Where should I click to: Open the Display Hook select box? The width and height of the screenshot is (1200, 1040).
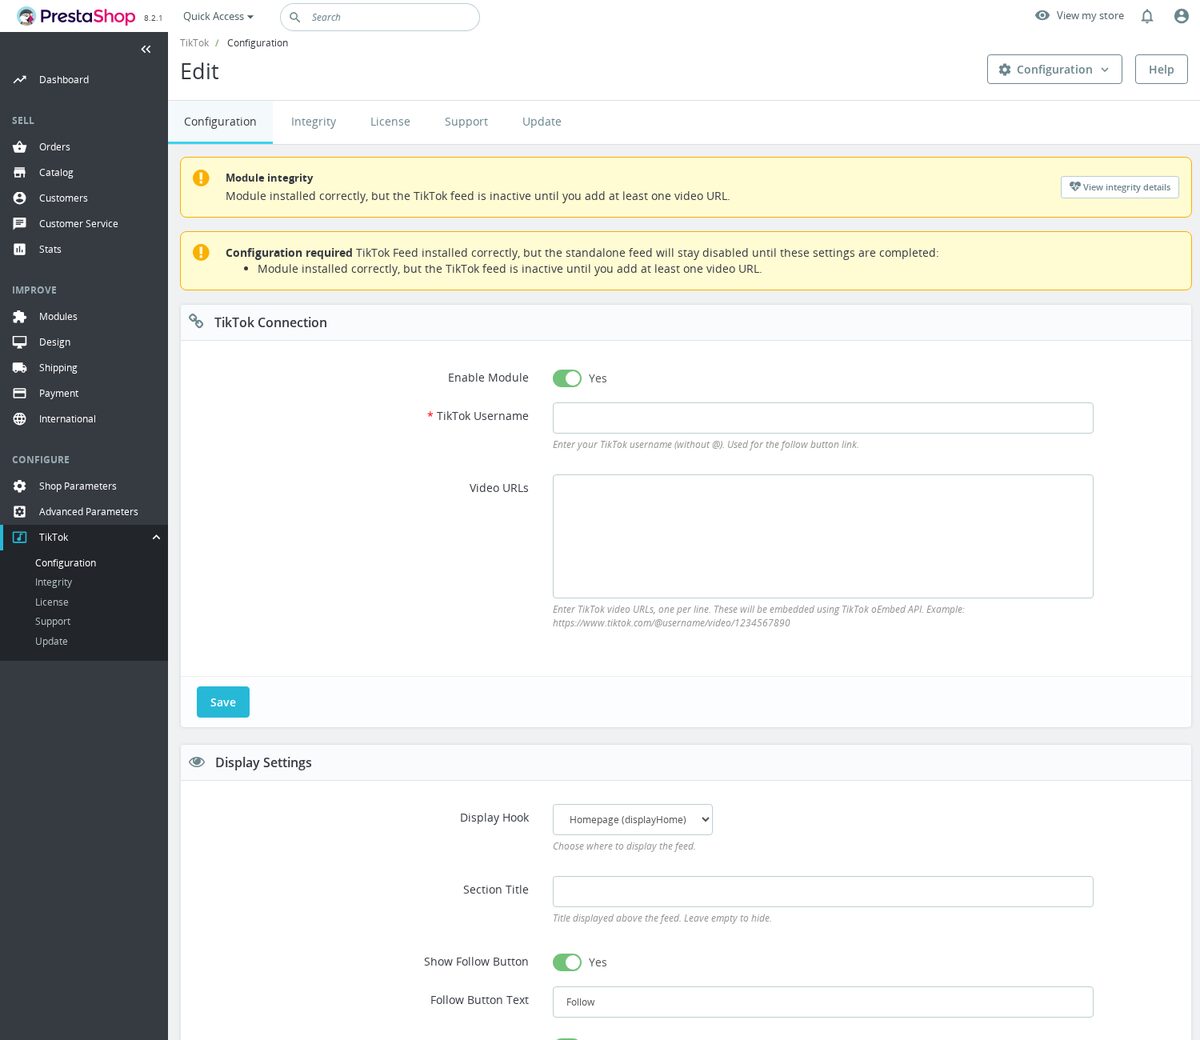[x=633, y=820]
